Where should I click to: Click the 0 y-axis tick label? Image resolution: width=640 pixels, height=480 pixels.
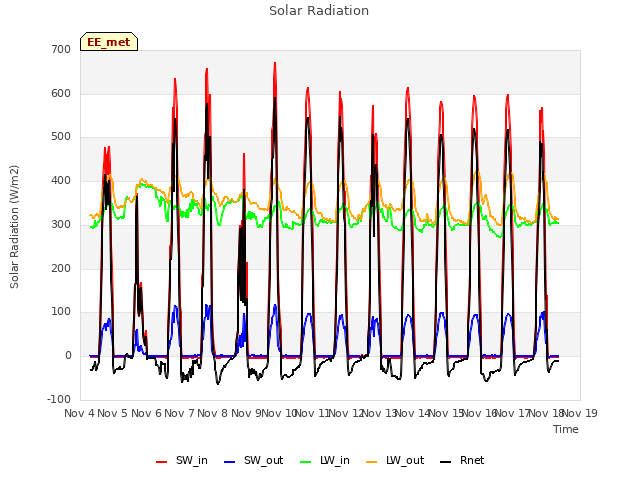68,356
